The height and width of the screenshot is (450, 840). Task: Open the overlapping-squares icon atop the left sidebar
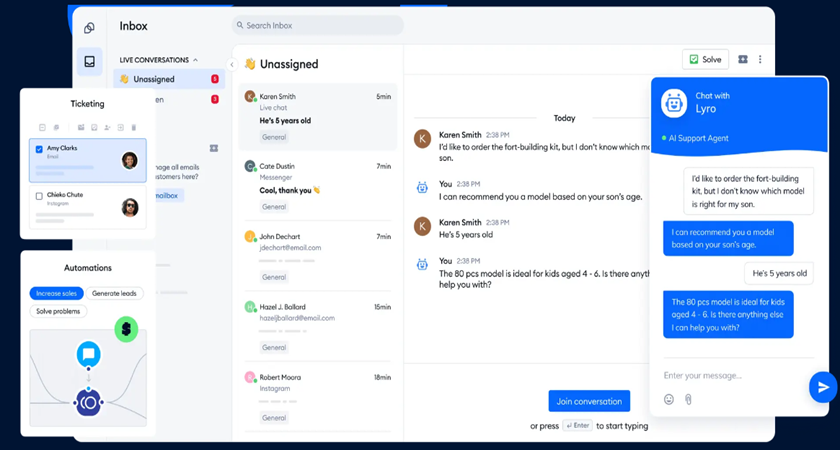(x=89, y=28)
